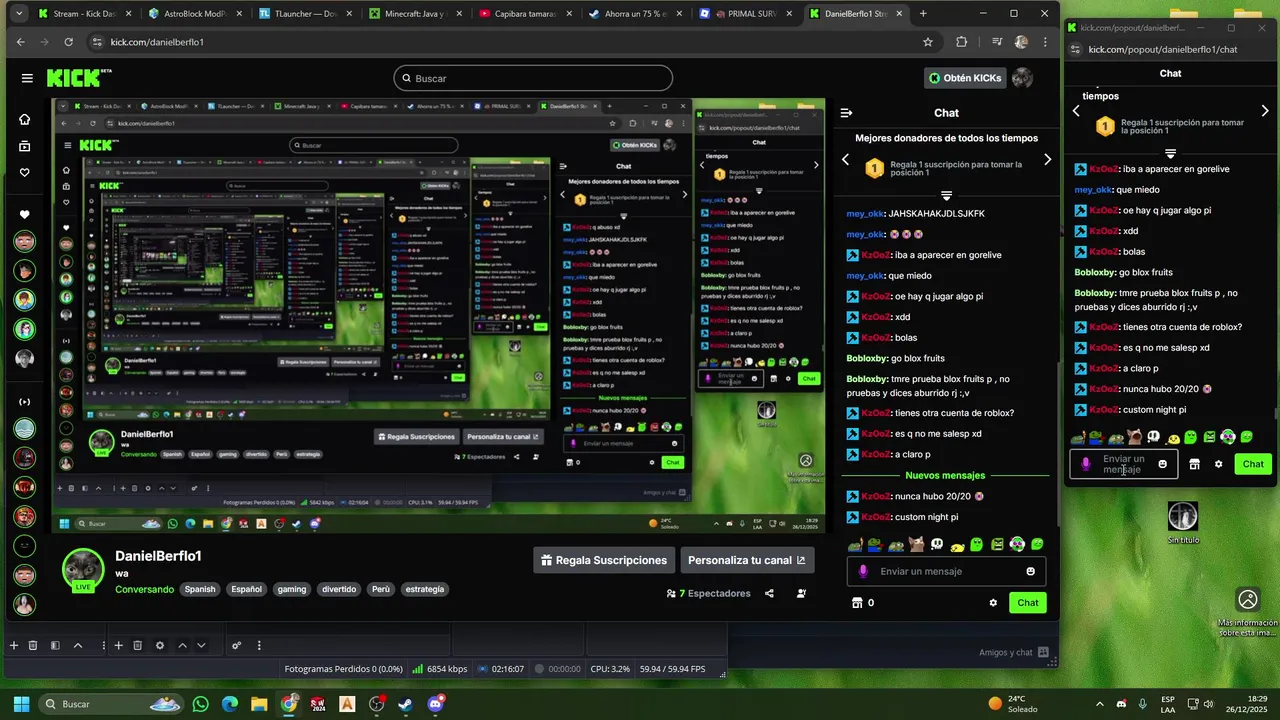Open OBS Studio from the taskbar

pyautogui.click(x=376, y=704)
